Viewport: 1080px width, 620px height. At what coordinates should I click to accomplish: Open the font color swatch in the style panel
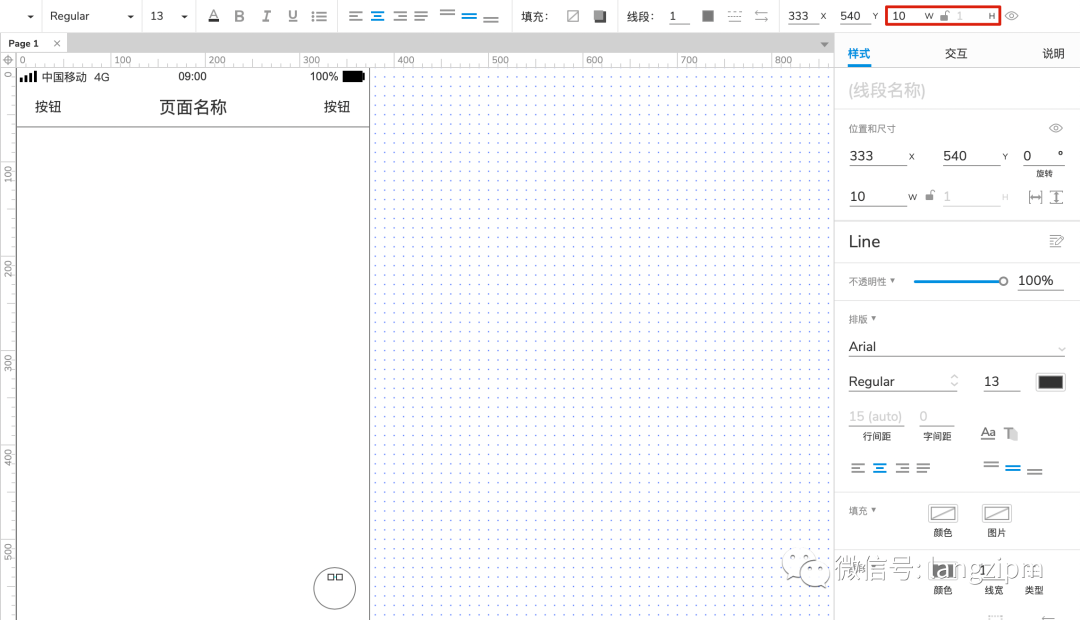pyautogui.click(x=1050, y=382)
